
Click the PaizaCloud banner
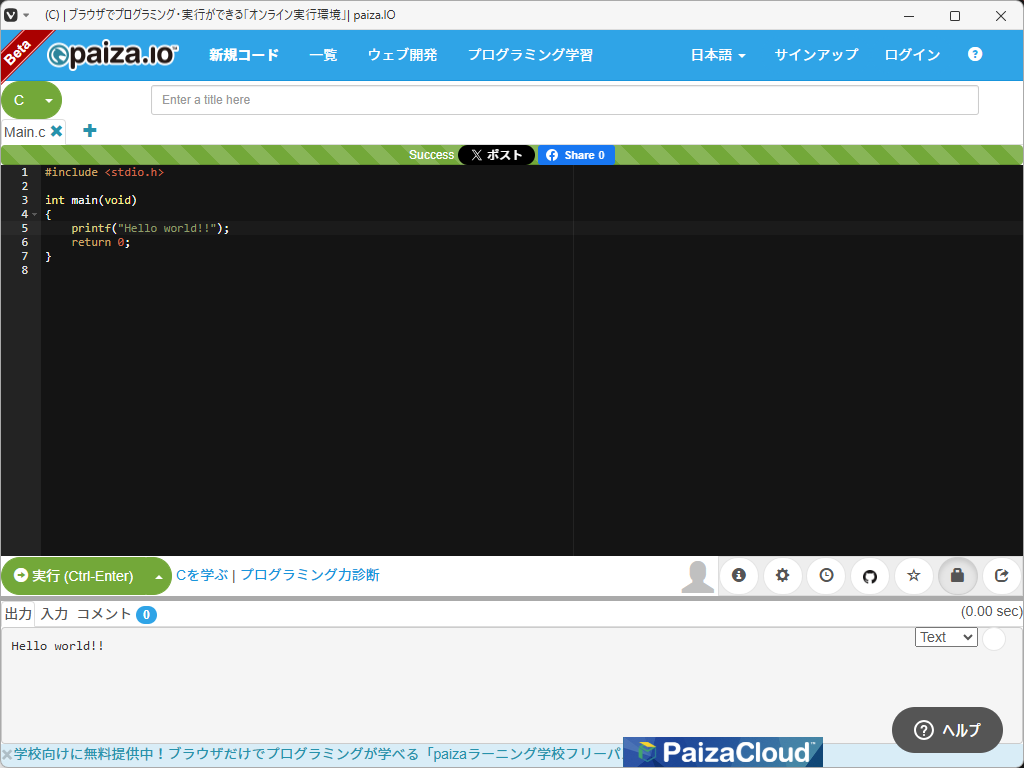[722, 752]
